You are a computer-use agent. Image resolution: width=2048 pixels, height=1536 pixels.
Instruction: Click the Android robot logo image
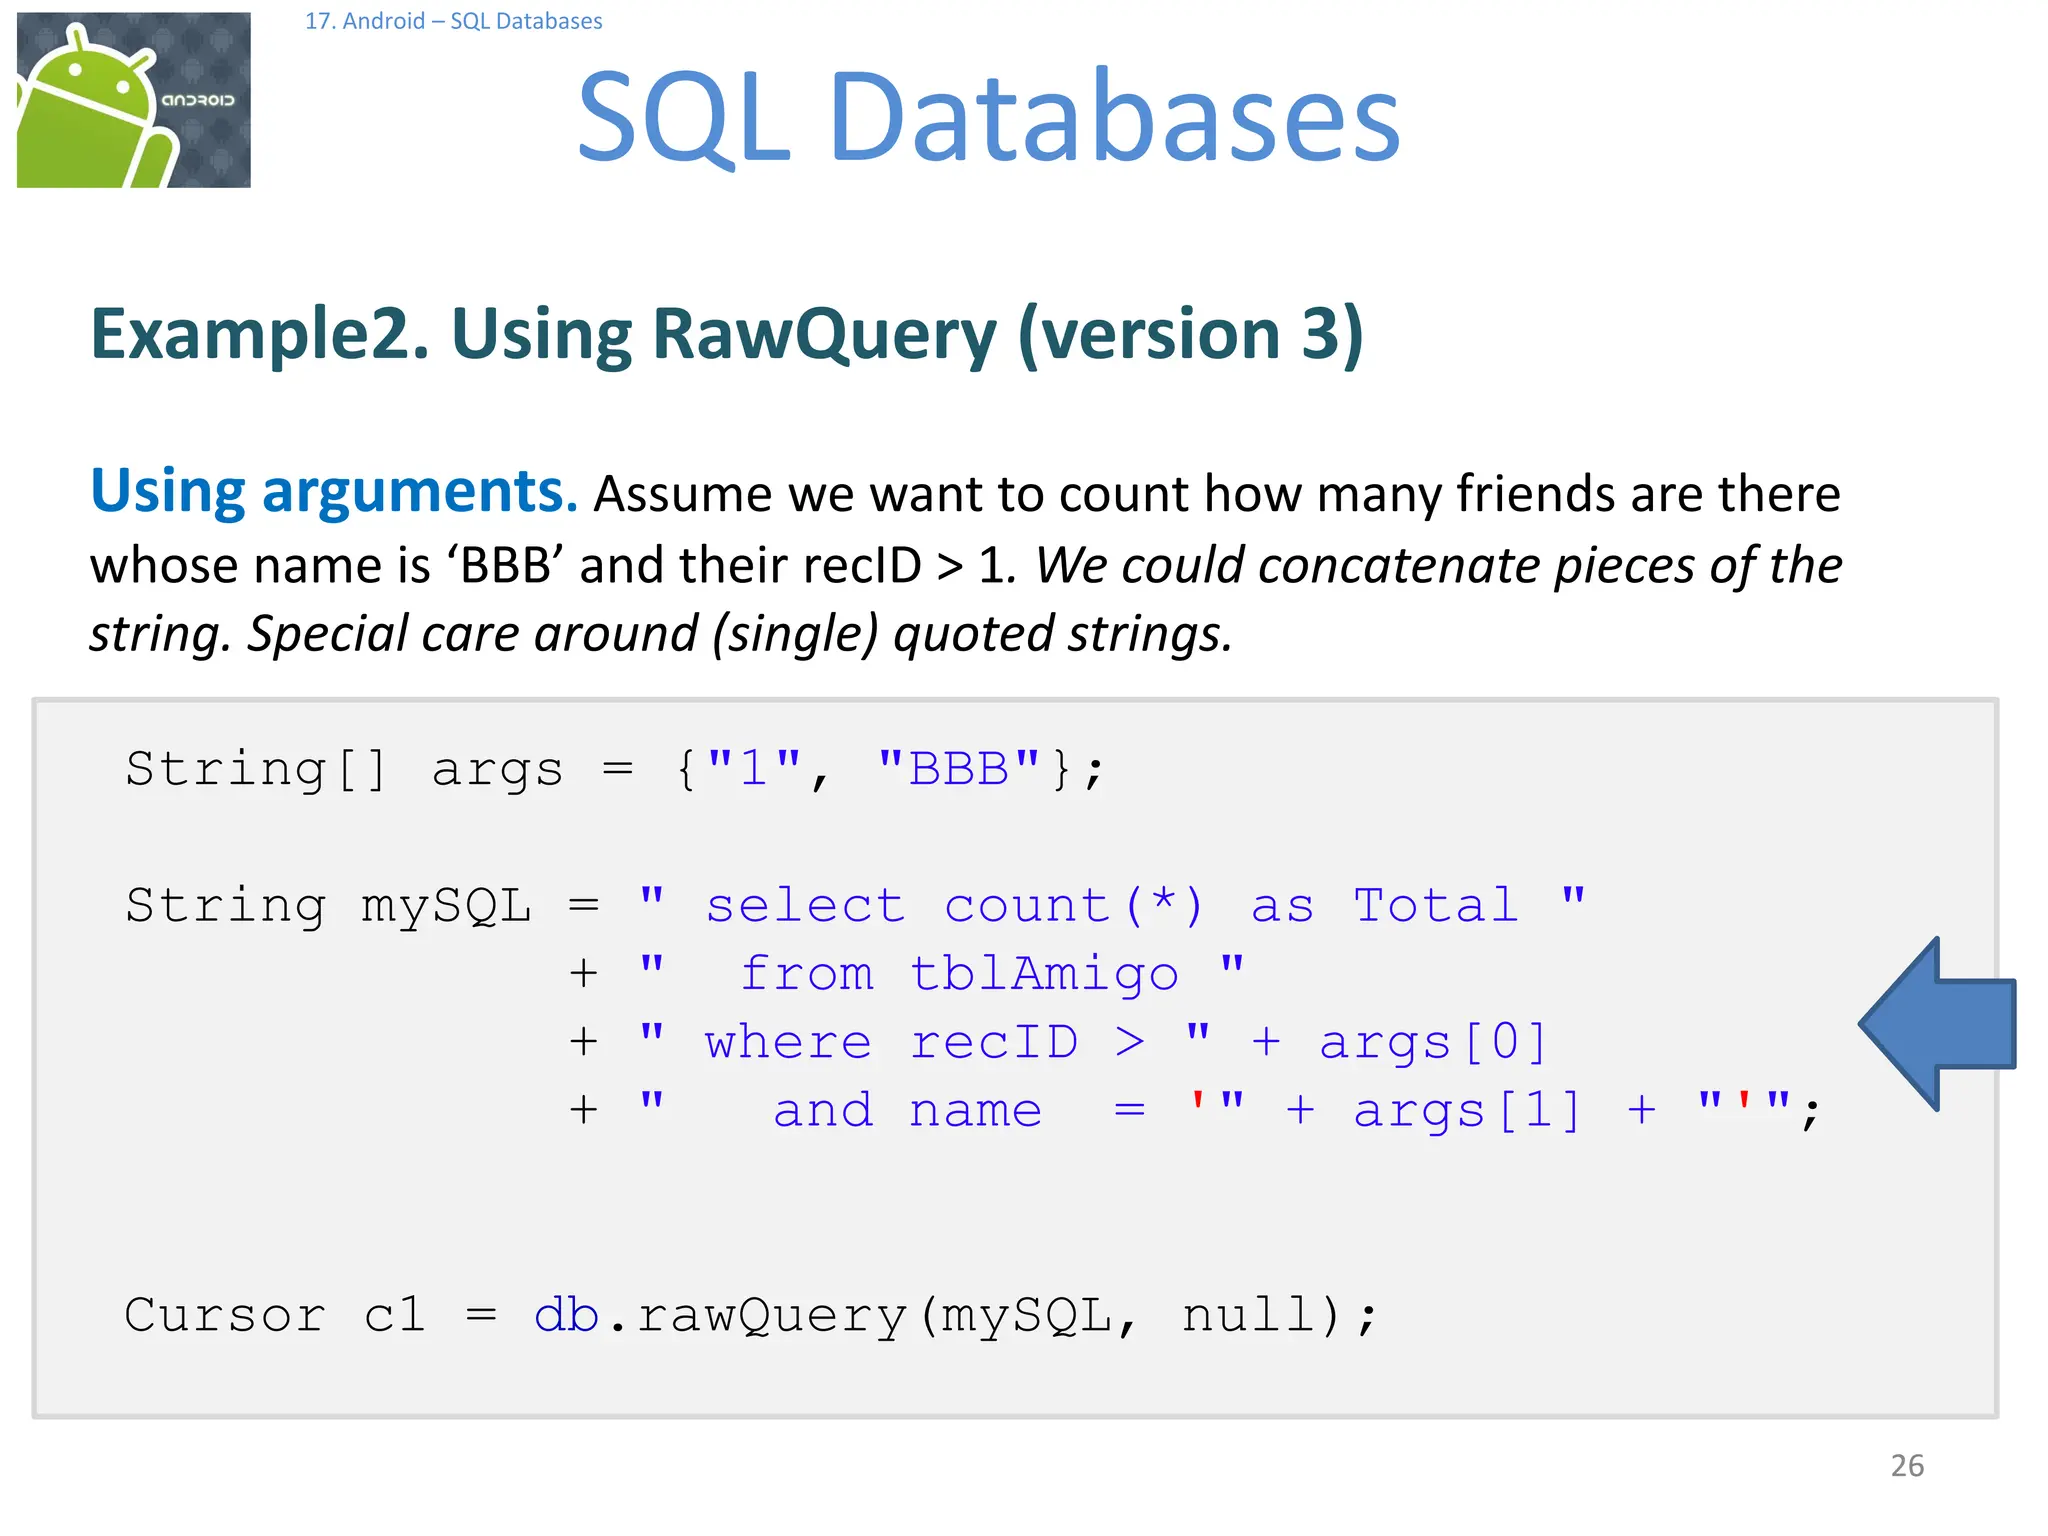point(134,100)
